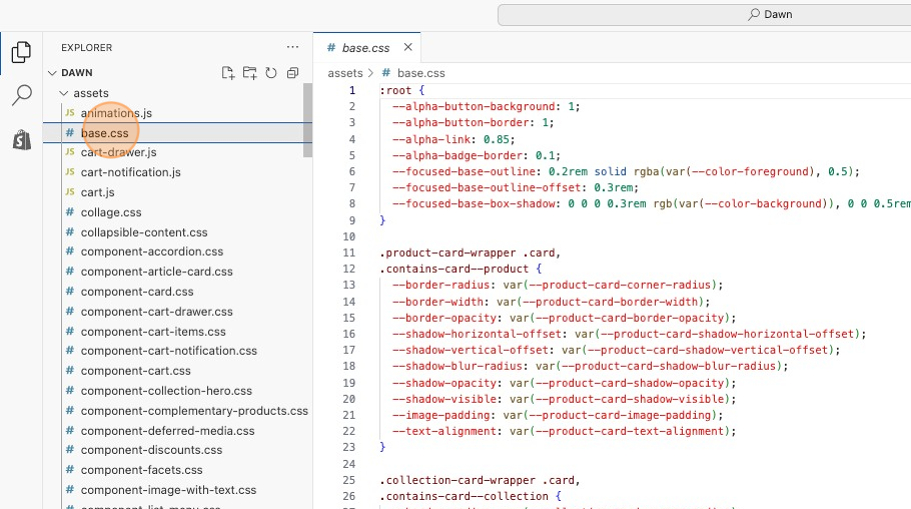This screenshot has height=509, width=911.
Task: Switch to the base.css editor tab
Action: [365, 47]
